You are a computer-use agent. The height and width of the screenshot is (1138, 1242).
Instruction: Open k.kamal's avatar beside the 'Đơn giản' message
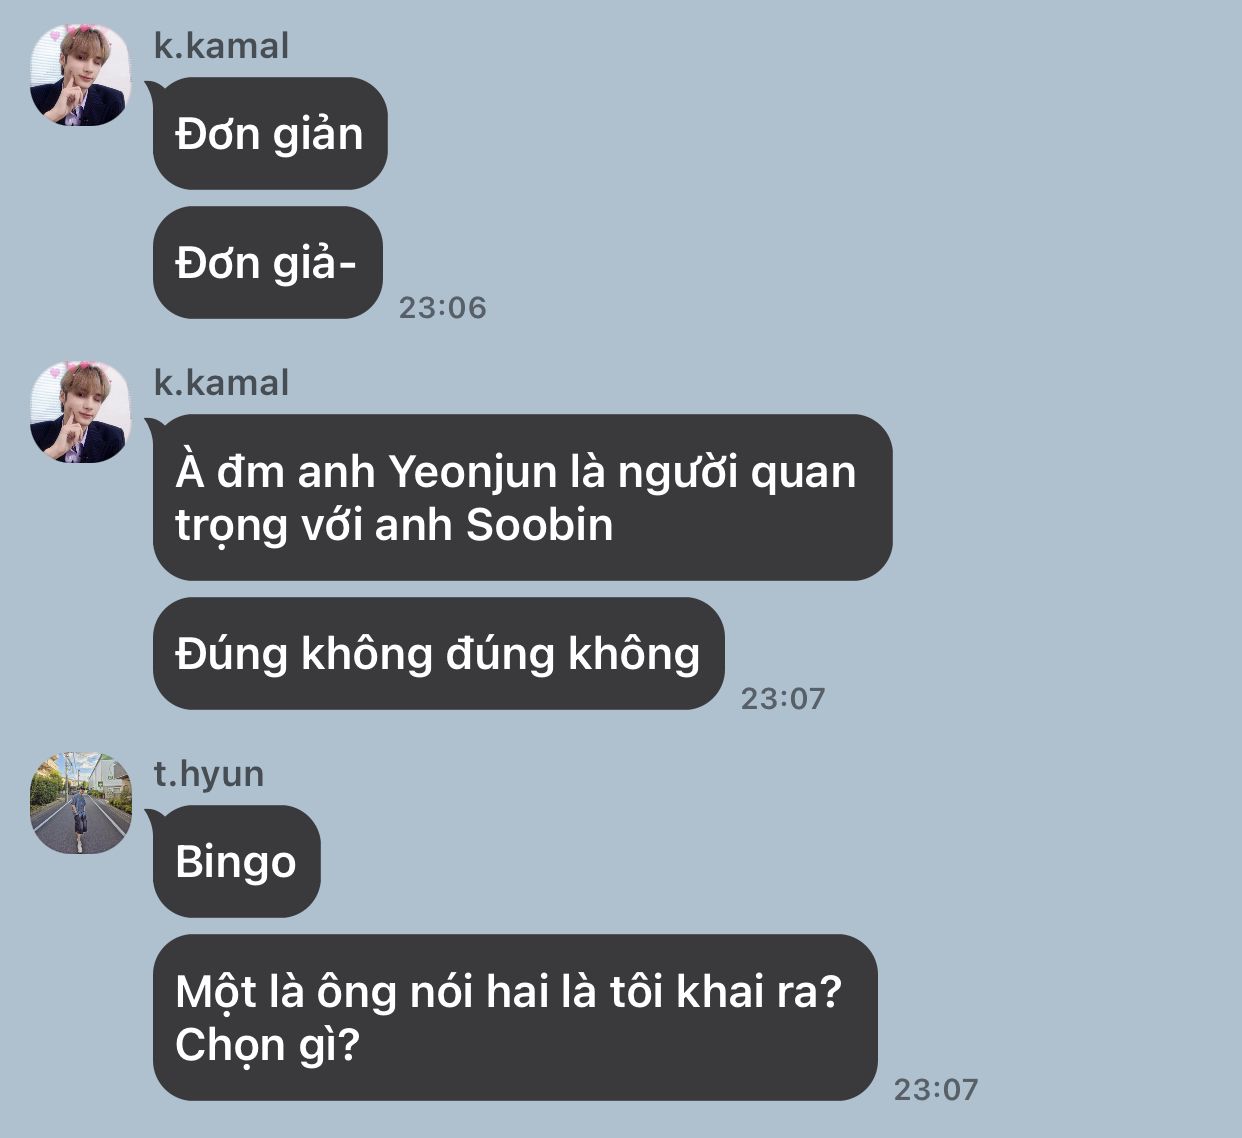point(80,75)
